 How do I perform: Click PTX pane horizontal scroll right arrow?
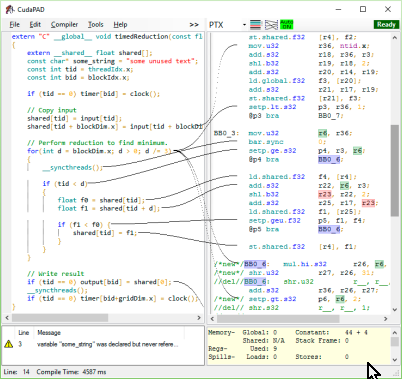pyautogui.click(x=385, y=319)
